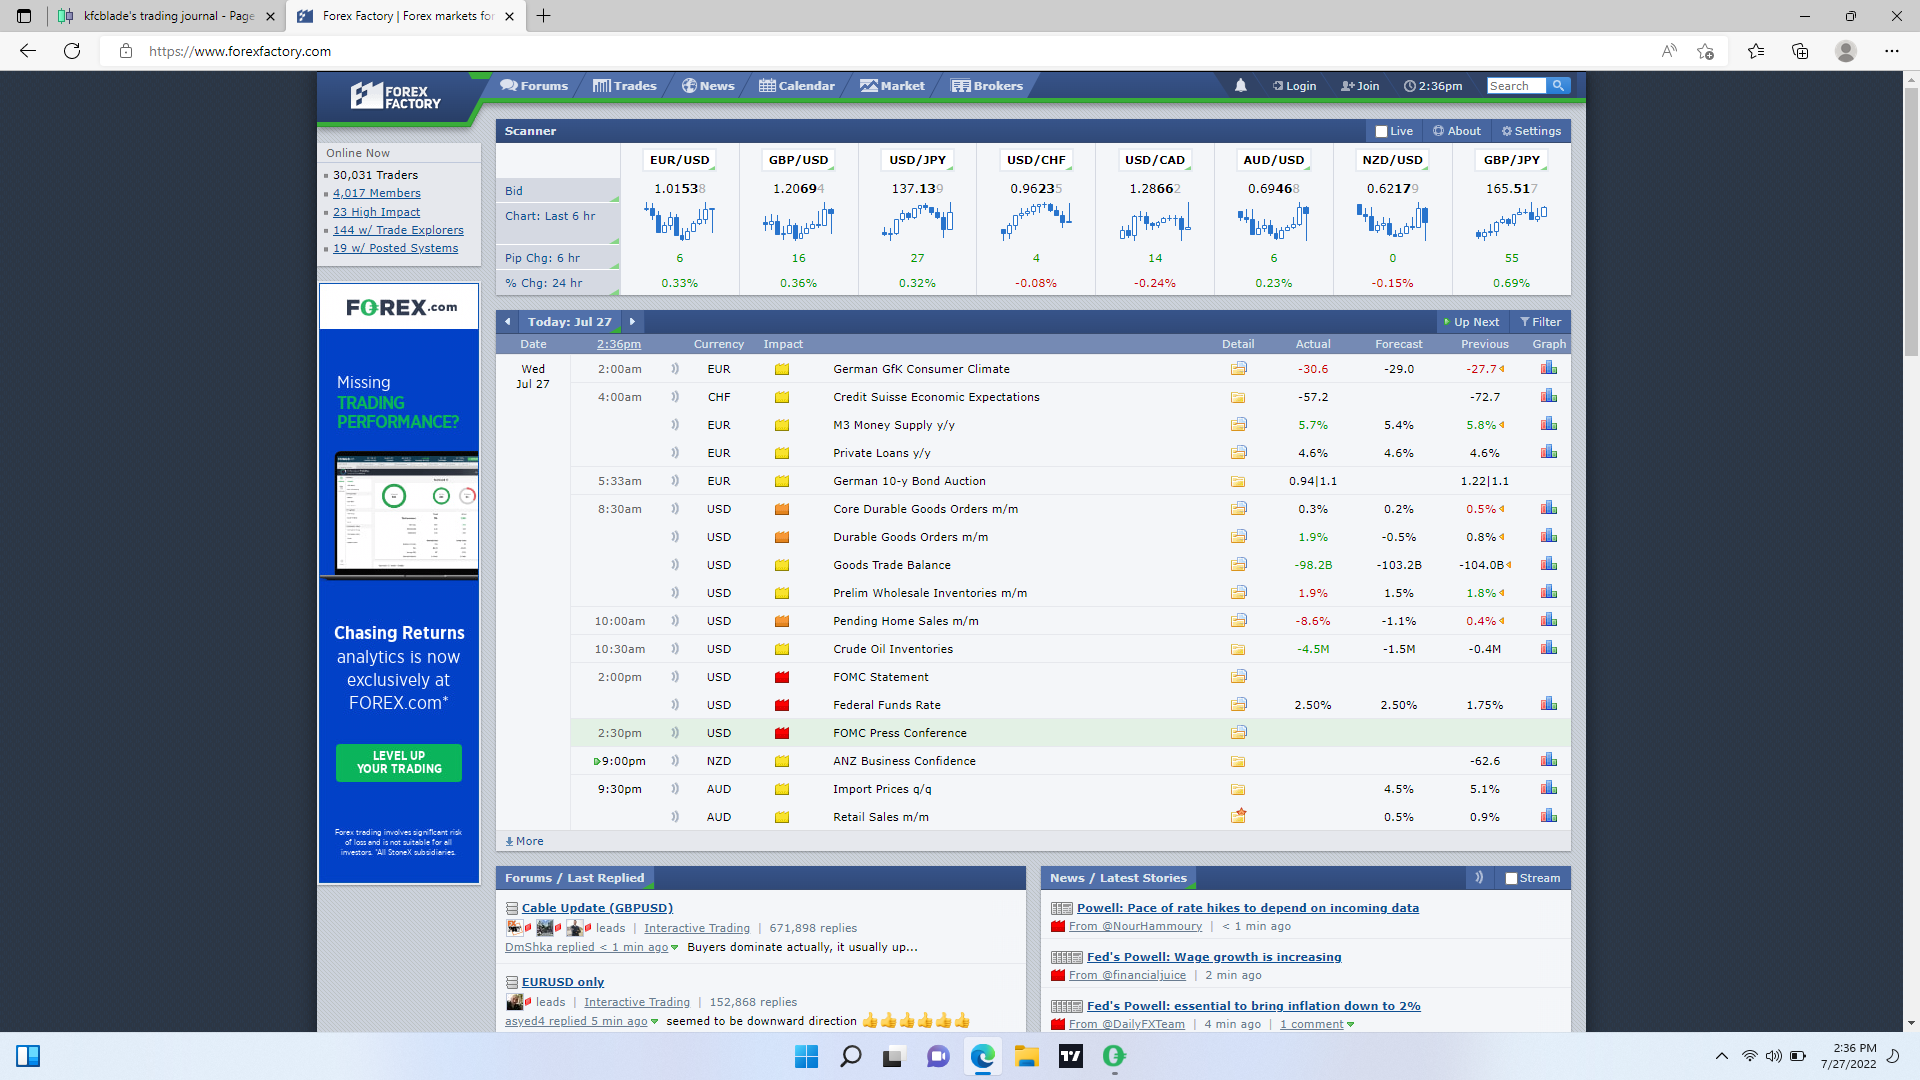Open DmShka reply dropdown arrow
The width and height of the screenshot is (1920, 1080).
pyautogui.click(x=675, y=948)
